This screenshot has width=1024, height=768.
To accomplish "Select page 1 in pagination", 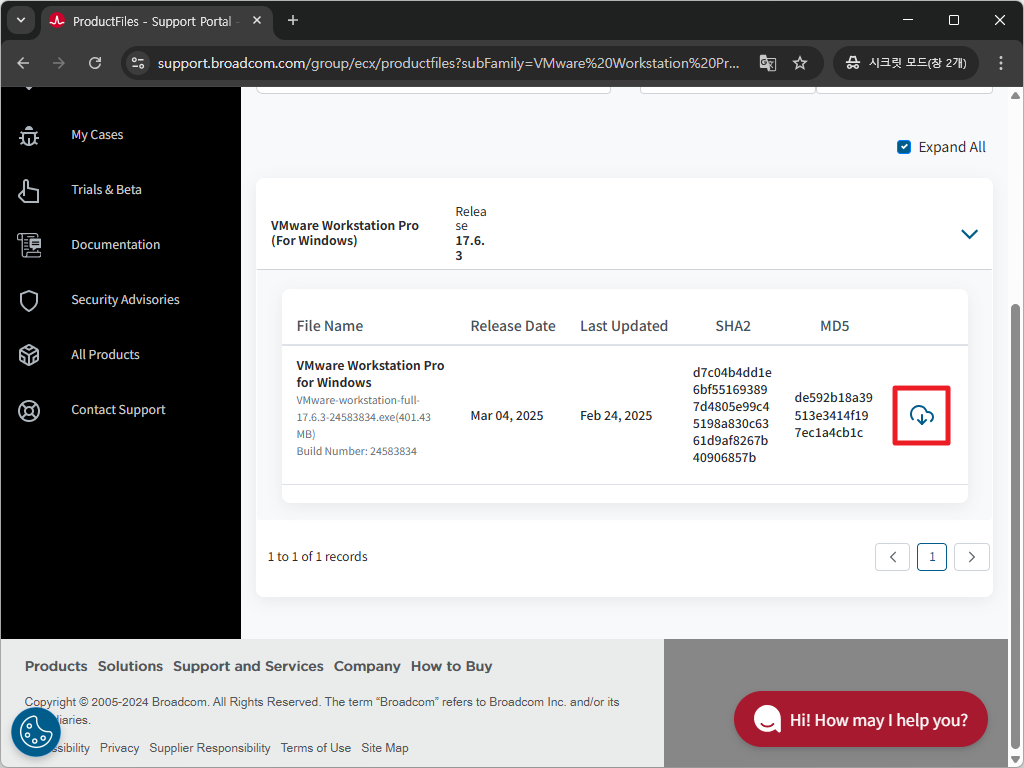I will pyautogui.click(x=932, y=557).
